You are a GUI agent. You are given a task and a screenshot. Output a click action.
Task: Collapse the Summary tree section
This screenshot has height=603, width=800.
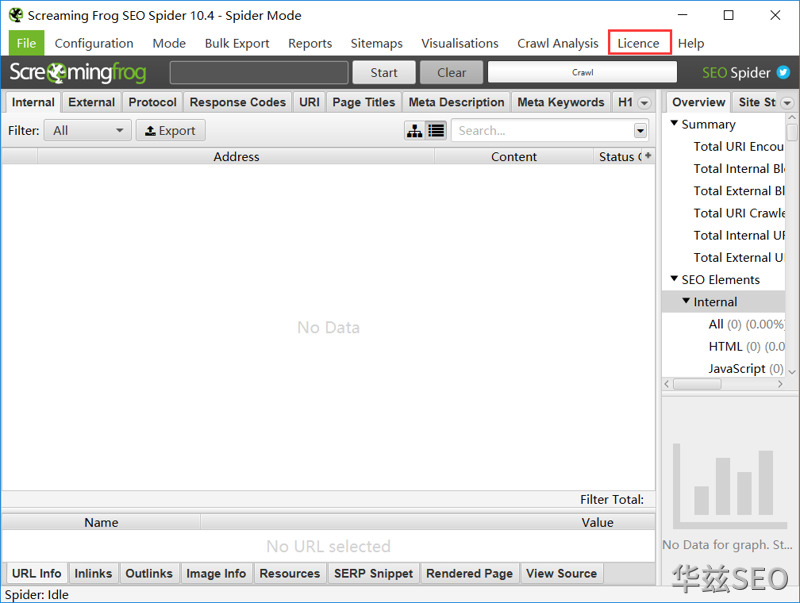674,124
